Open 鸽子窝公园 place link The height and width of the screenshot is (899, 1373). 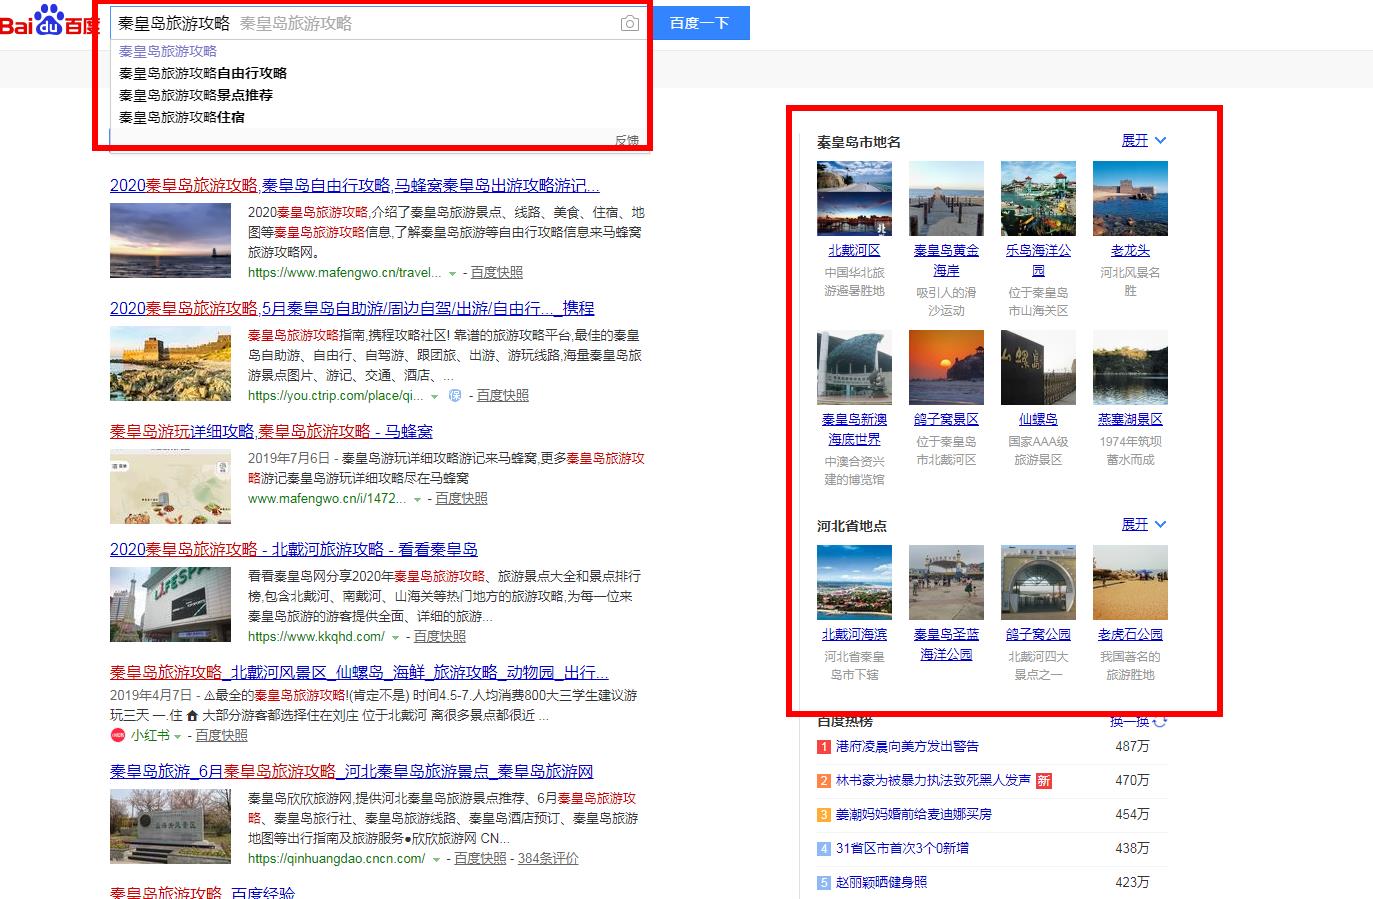(x=1038, y=634)
